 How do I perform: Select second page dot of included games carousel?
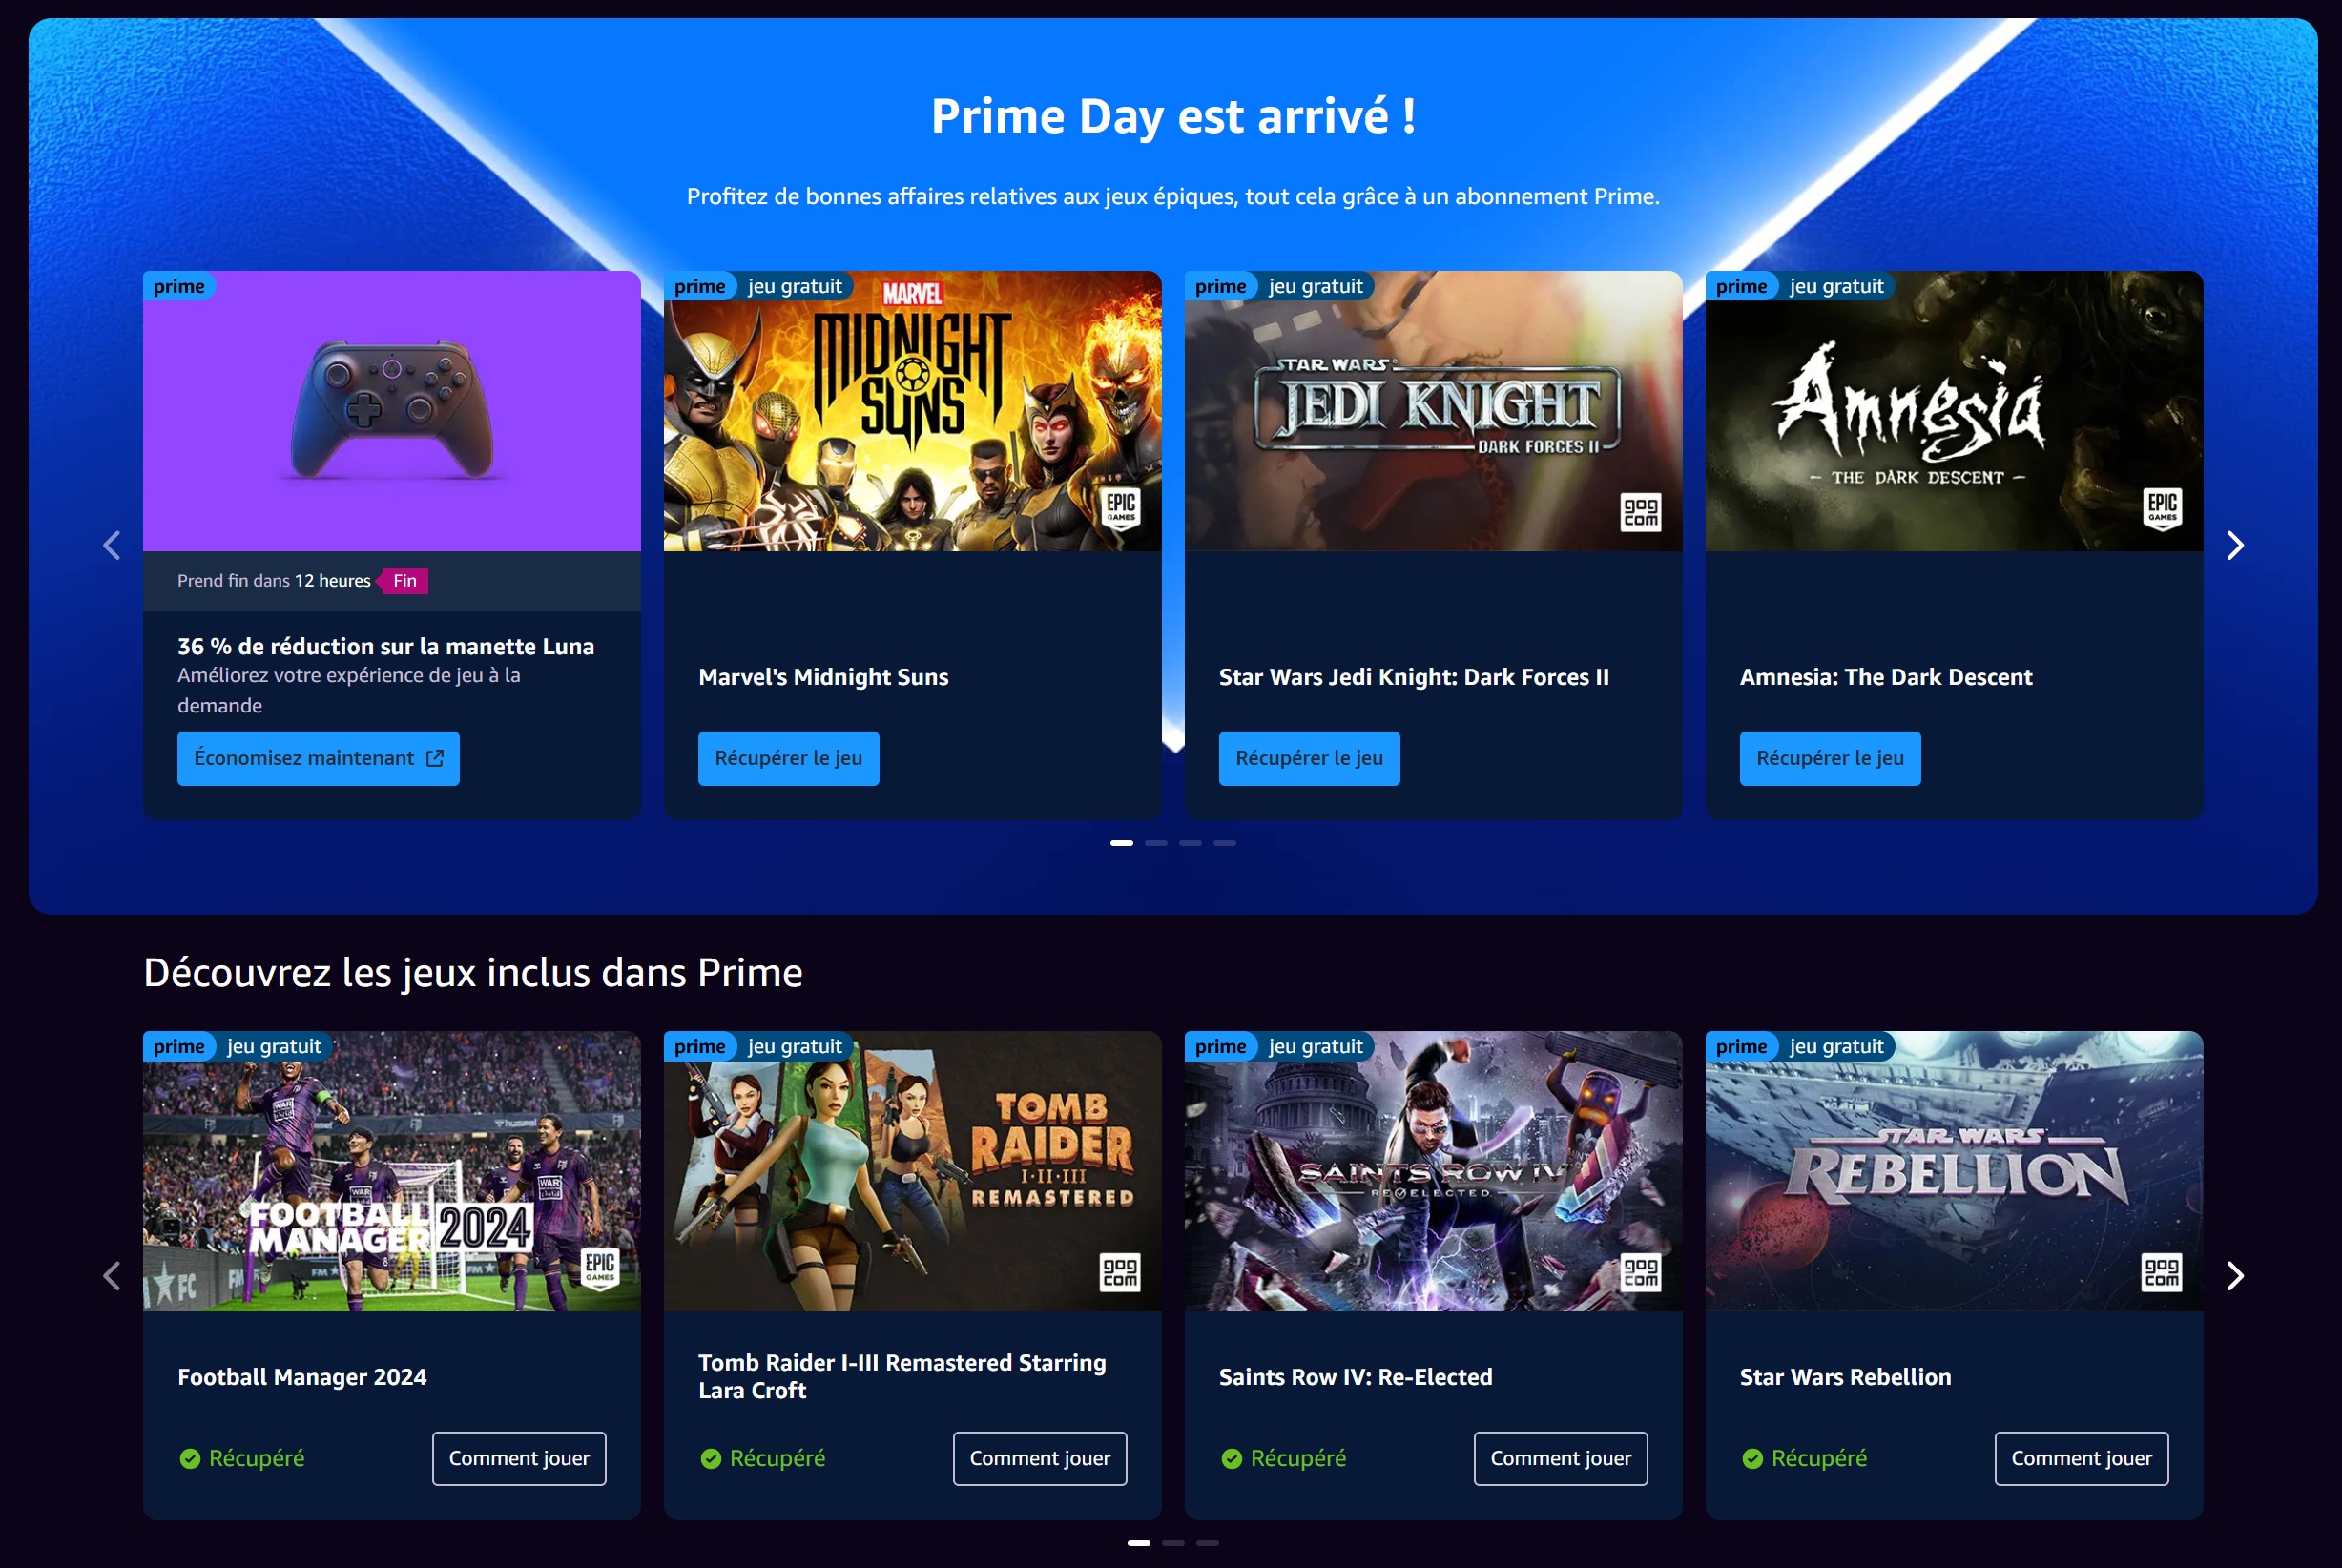tap(1173, 1543)
